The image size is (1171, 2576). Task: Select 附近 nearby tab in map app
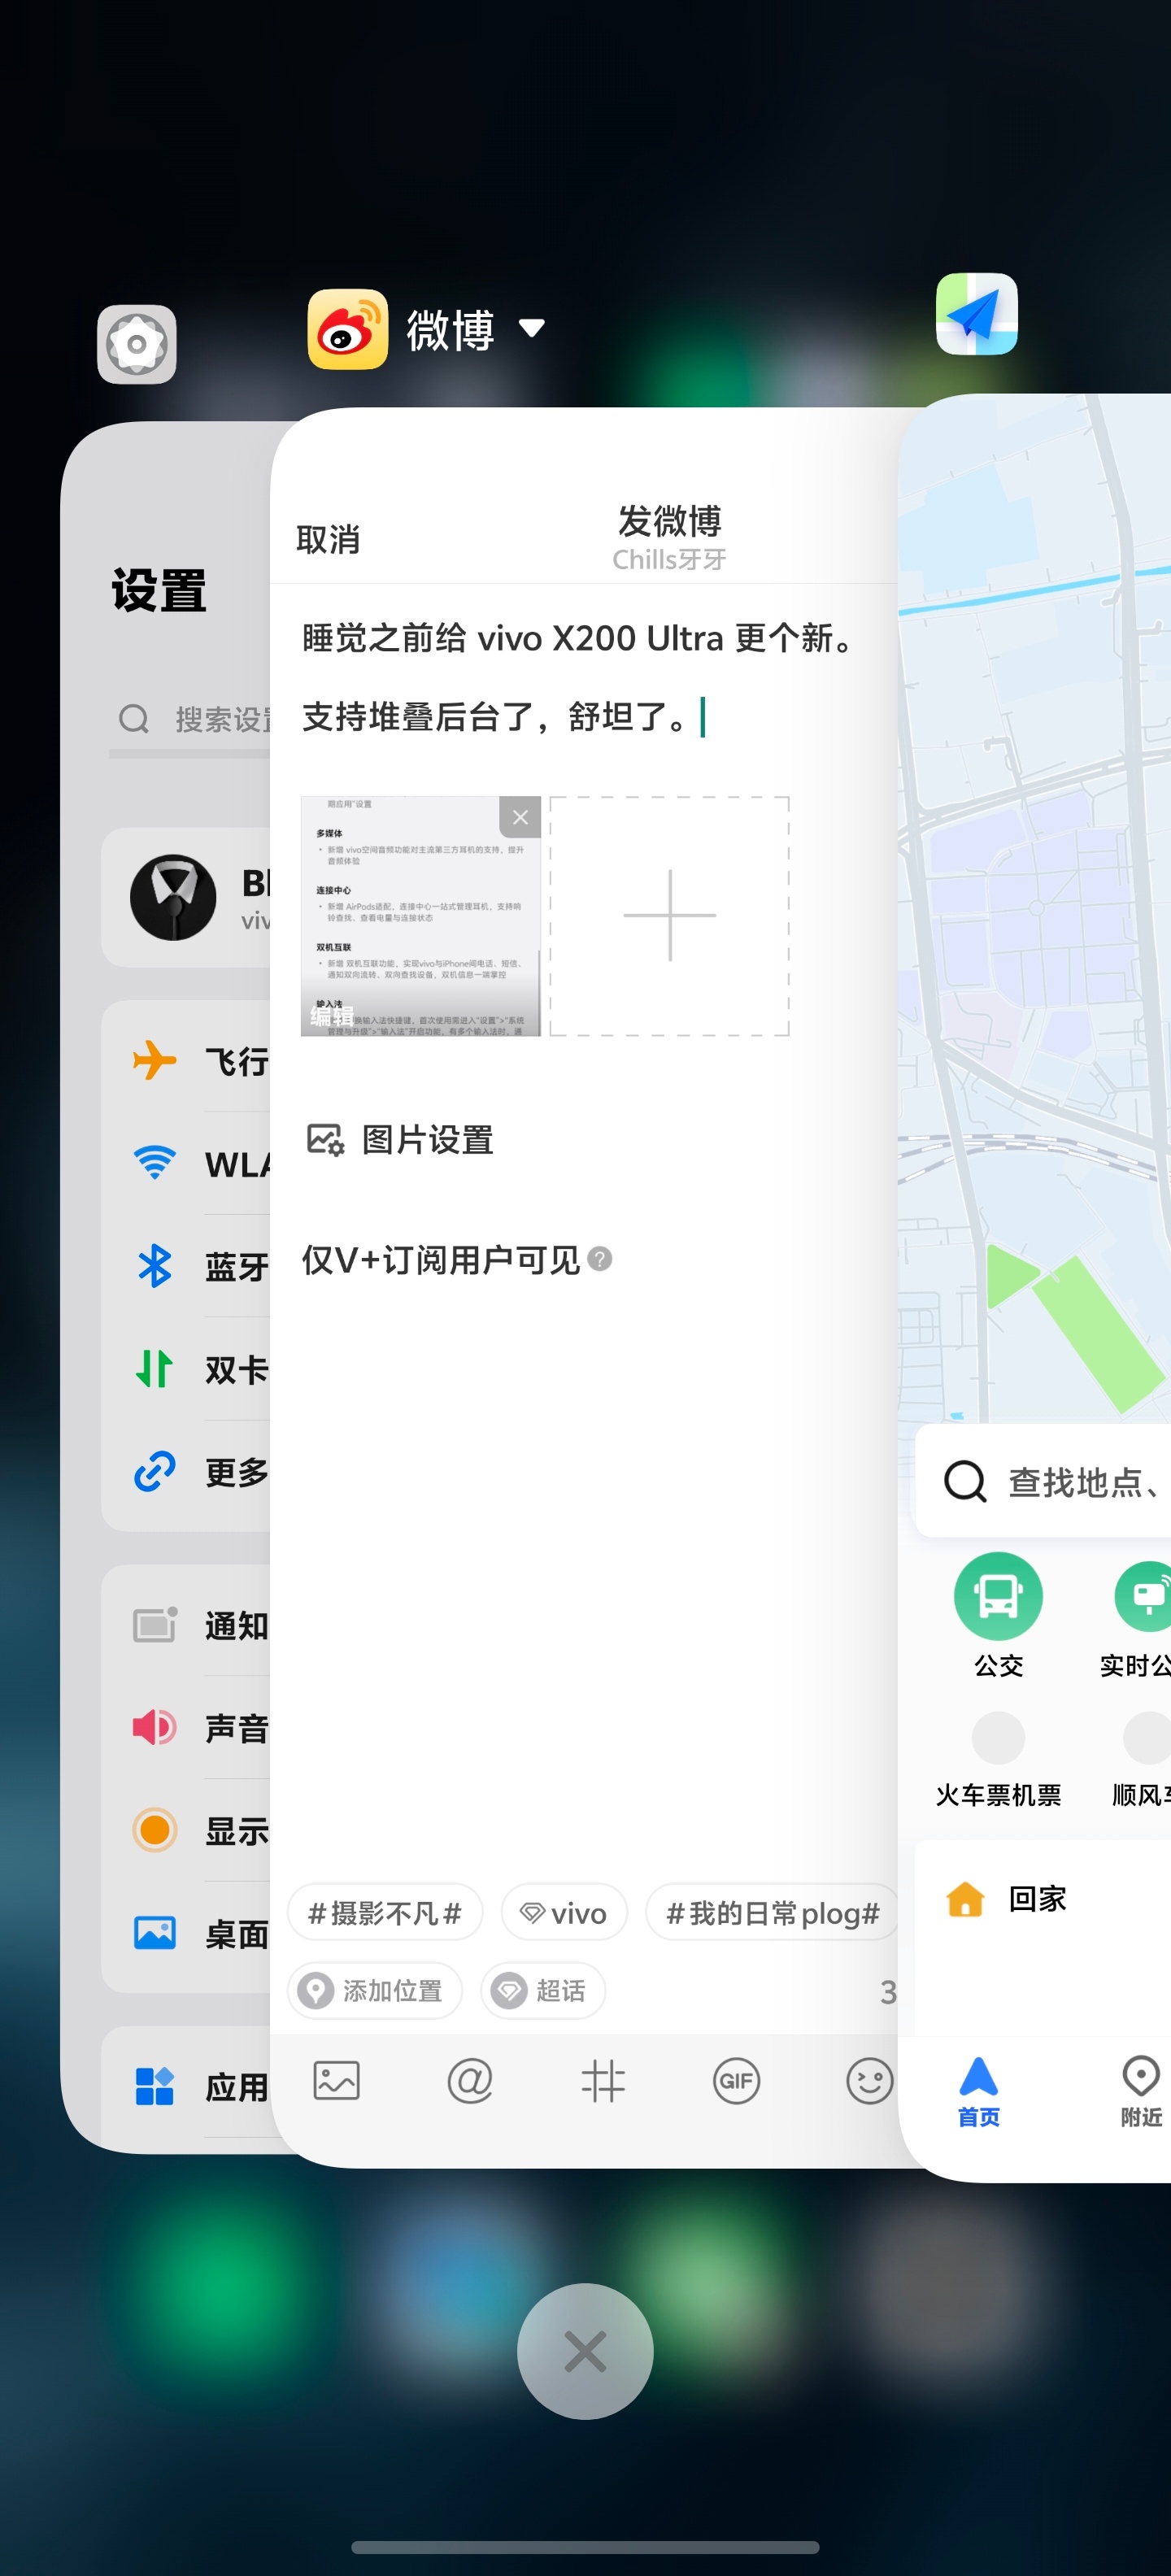(x=1141, y=2092)
